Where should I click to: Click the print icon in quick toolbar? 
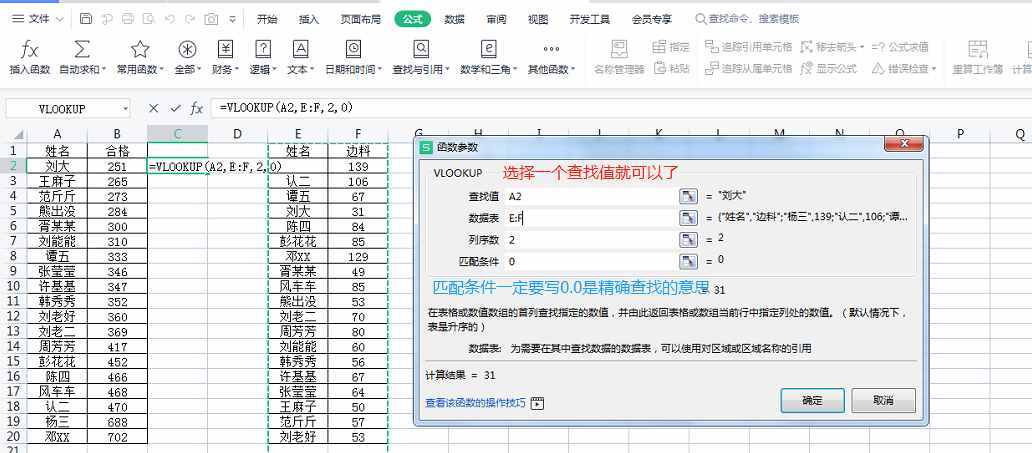click(128, 19)
